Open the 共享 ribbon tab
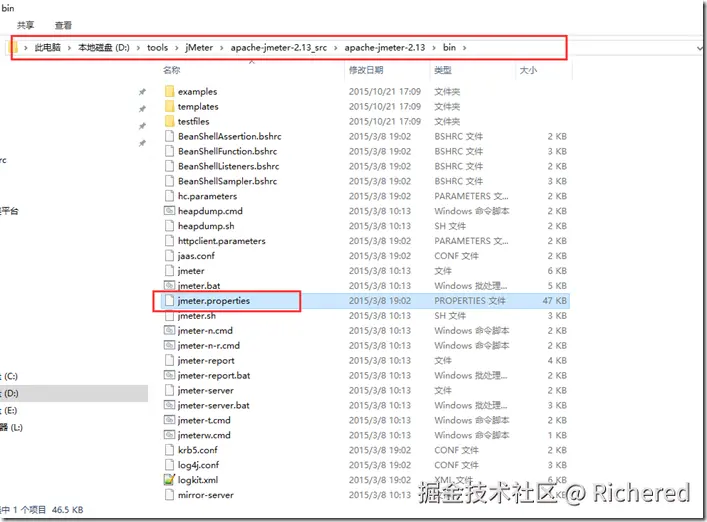 (26, 25)
